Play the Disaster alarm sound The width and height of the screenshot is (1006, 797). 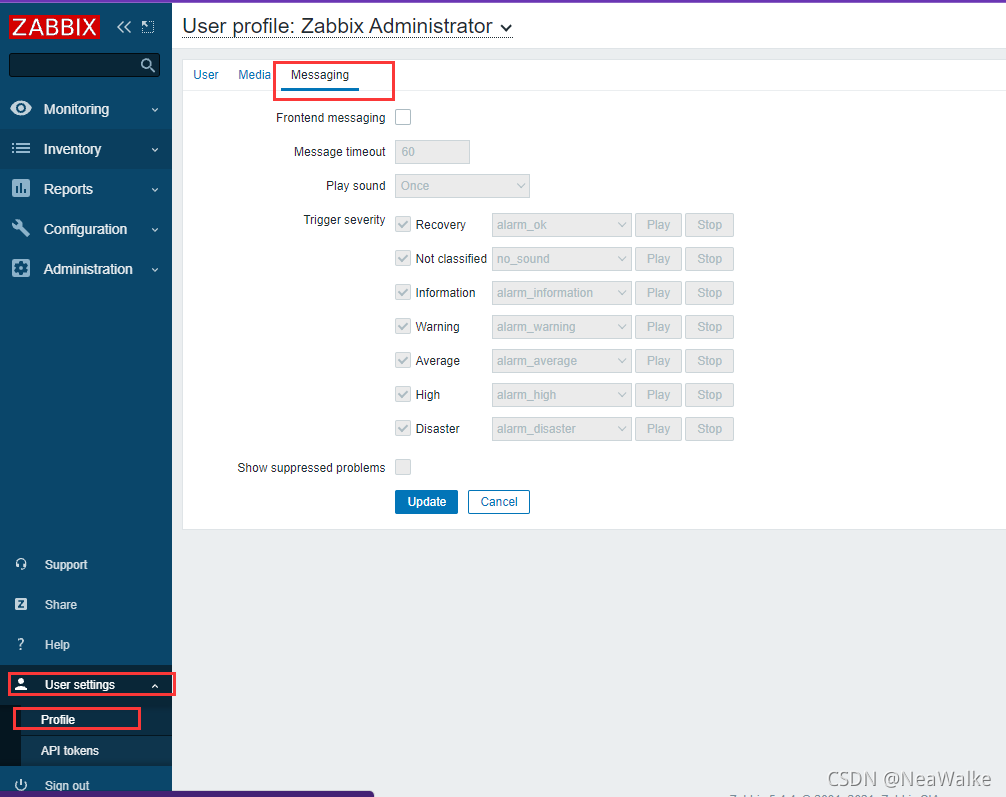click(658, 429)
